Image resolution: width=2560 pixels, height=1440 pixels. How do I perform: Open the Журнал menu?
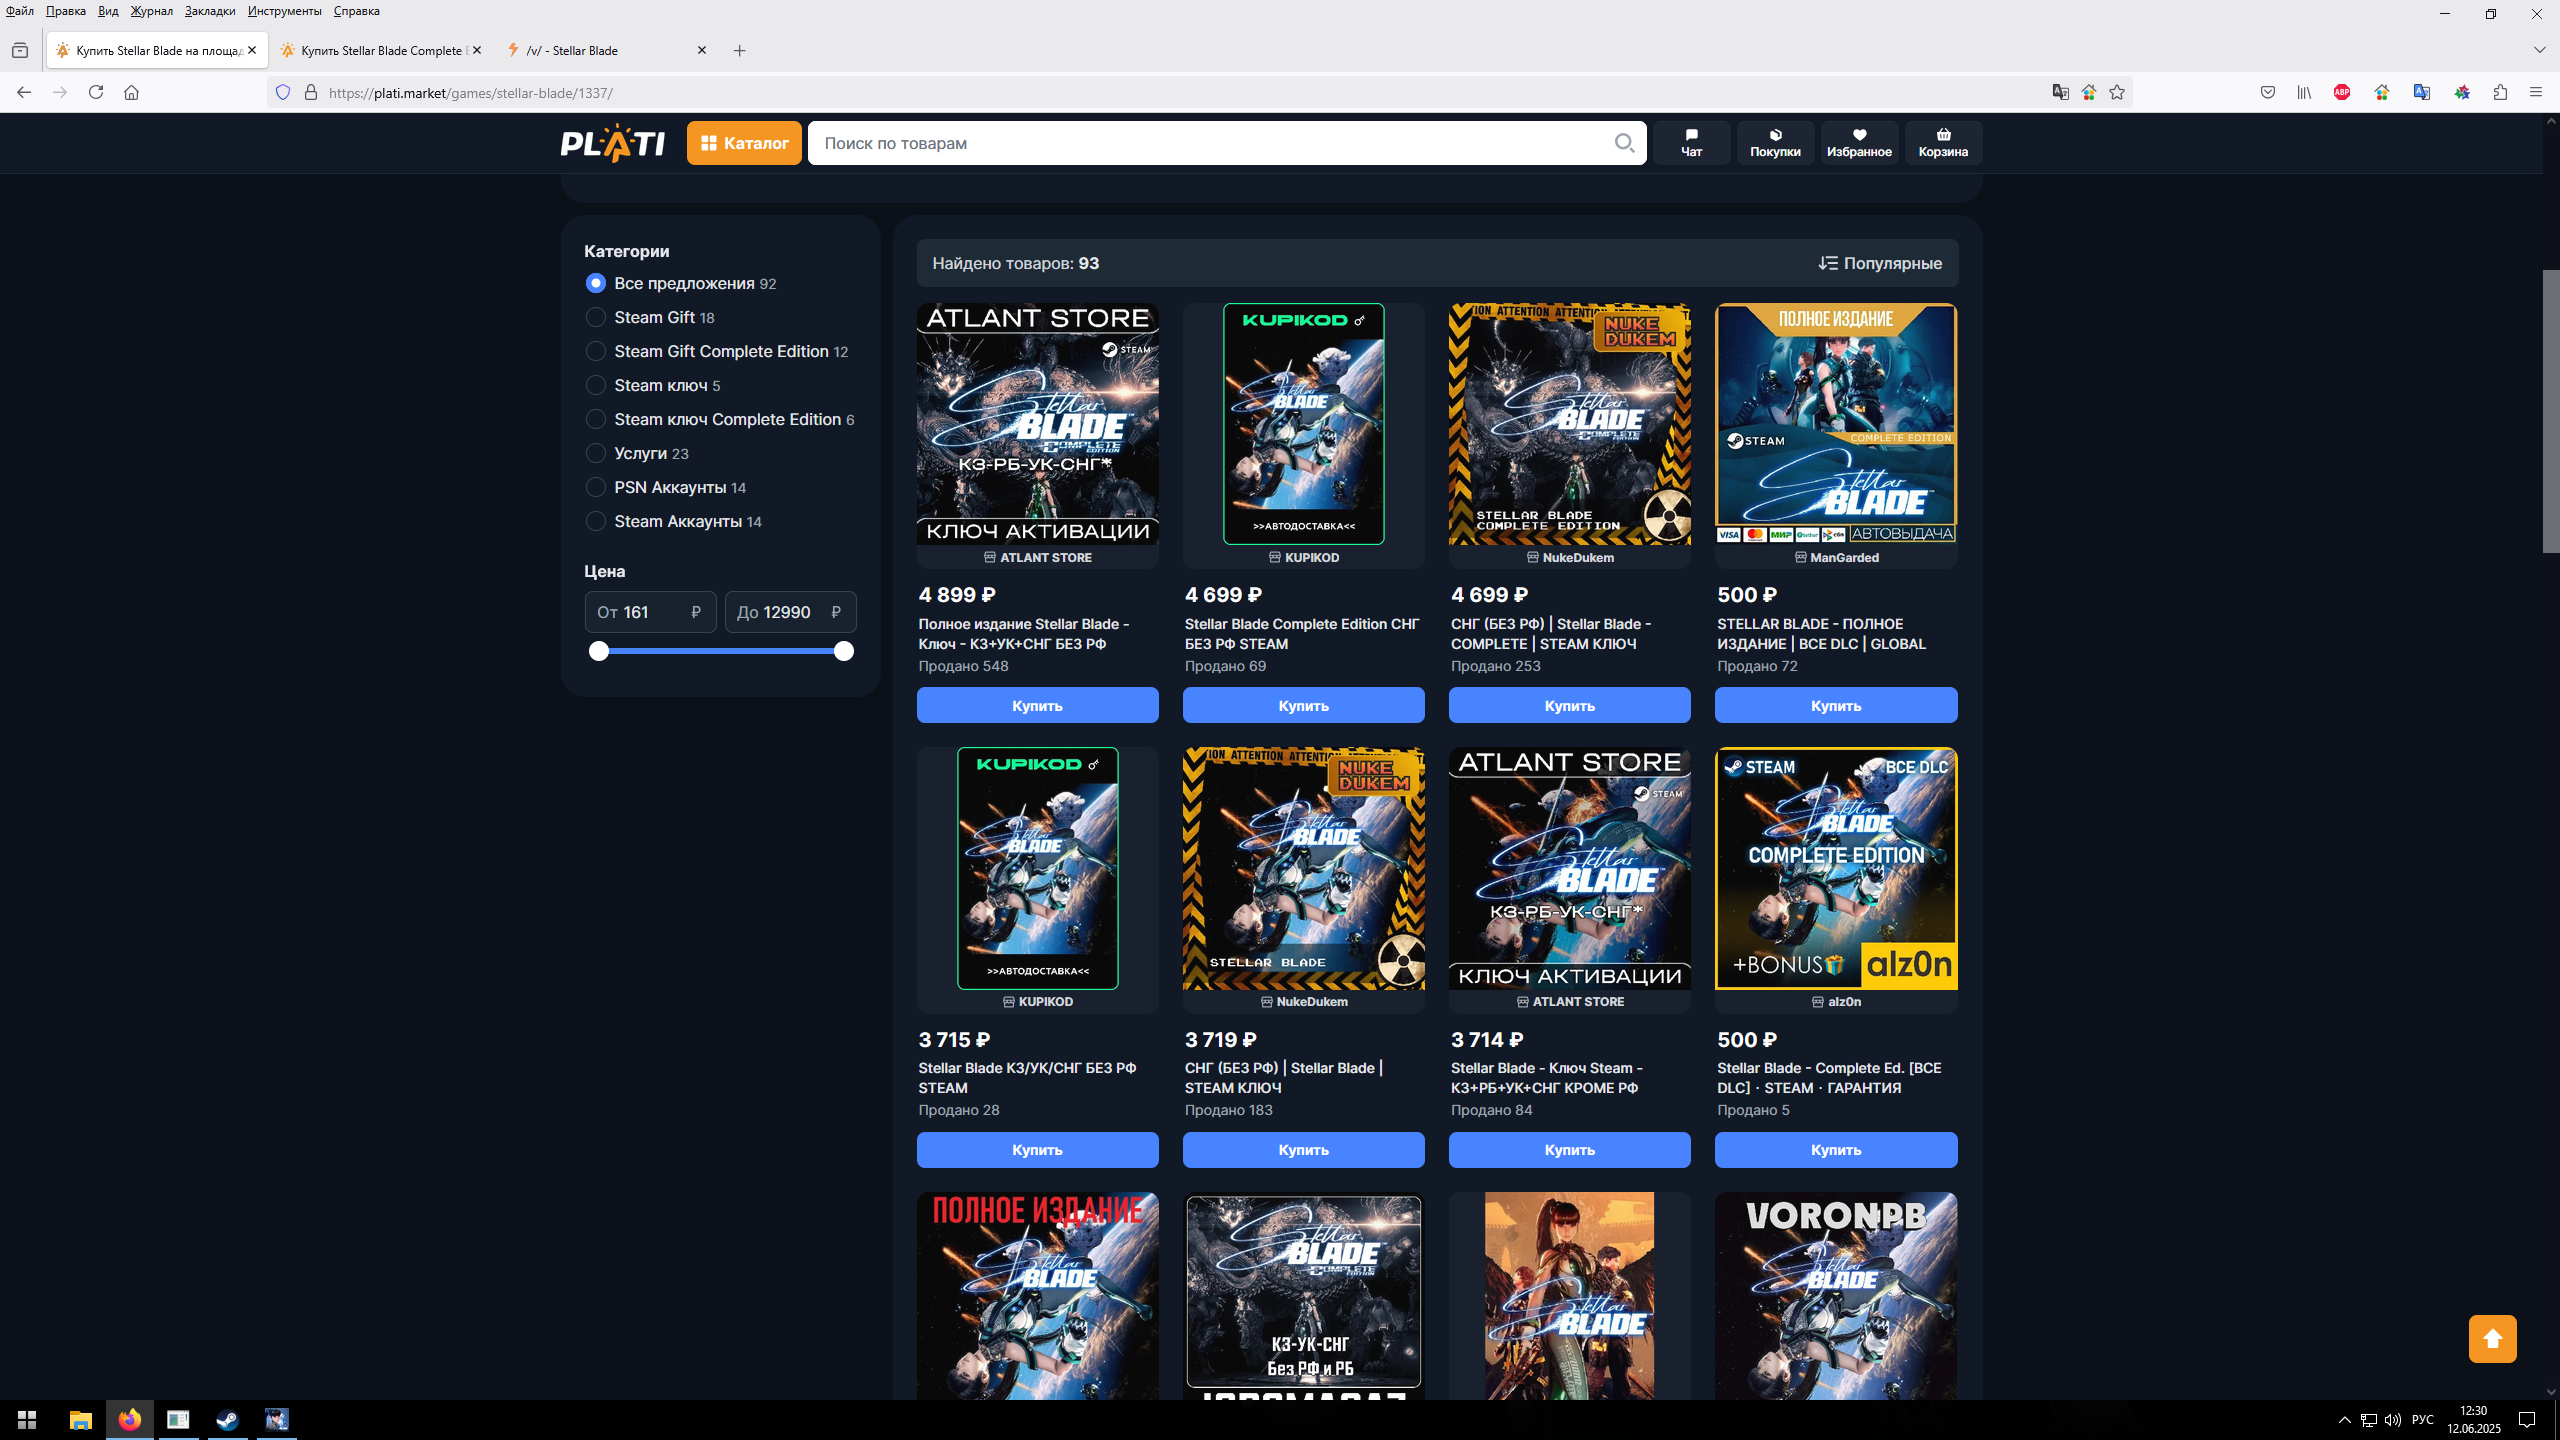(151, 11)
